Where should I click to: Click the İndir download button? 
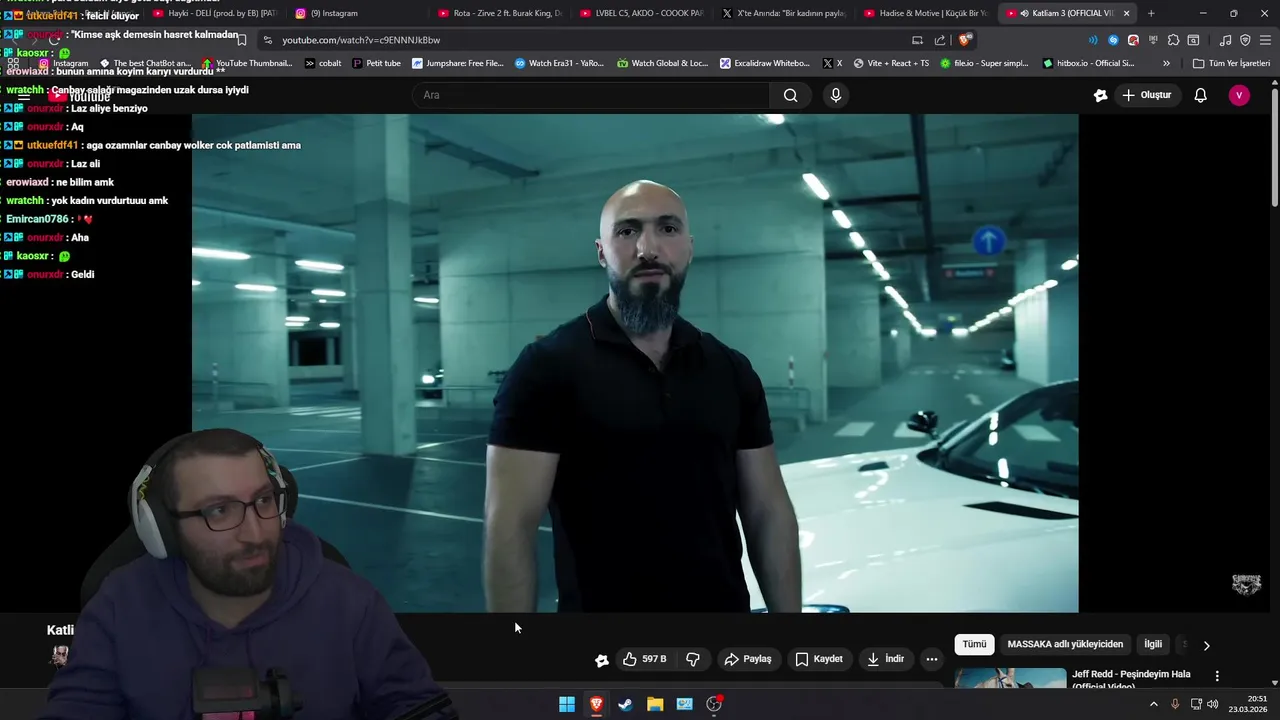(886, 659)
